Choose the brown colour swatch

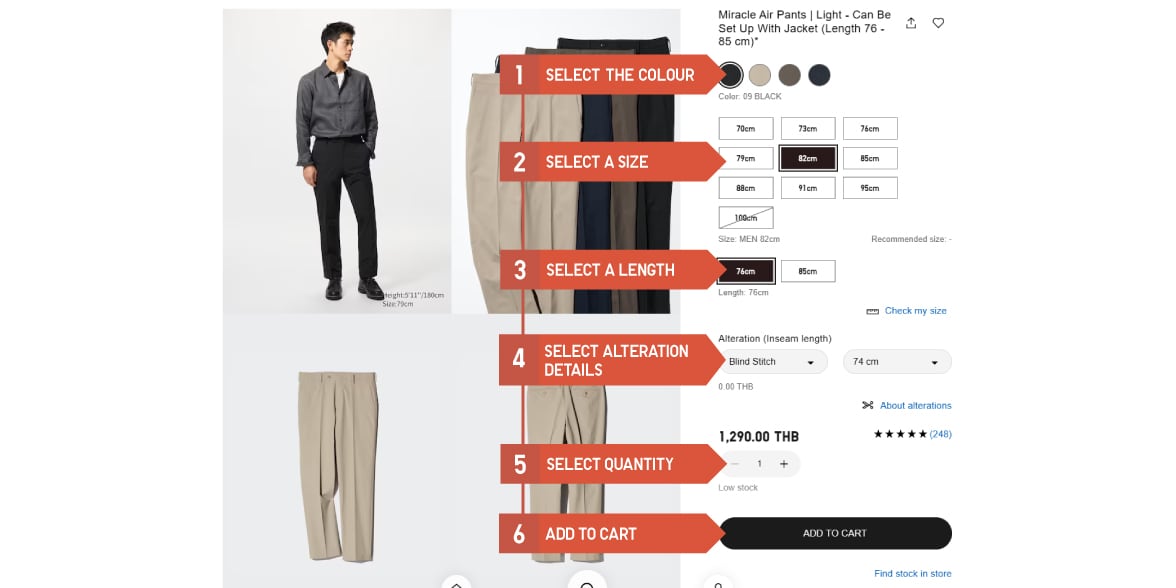pos(790,75)
